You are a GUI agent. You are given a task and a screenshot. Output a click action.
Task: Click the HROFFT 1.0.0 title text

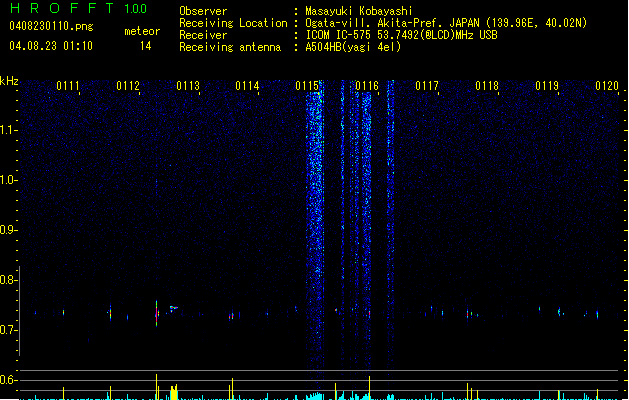(x=78, y=8)
